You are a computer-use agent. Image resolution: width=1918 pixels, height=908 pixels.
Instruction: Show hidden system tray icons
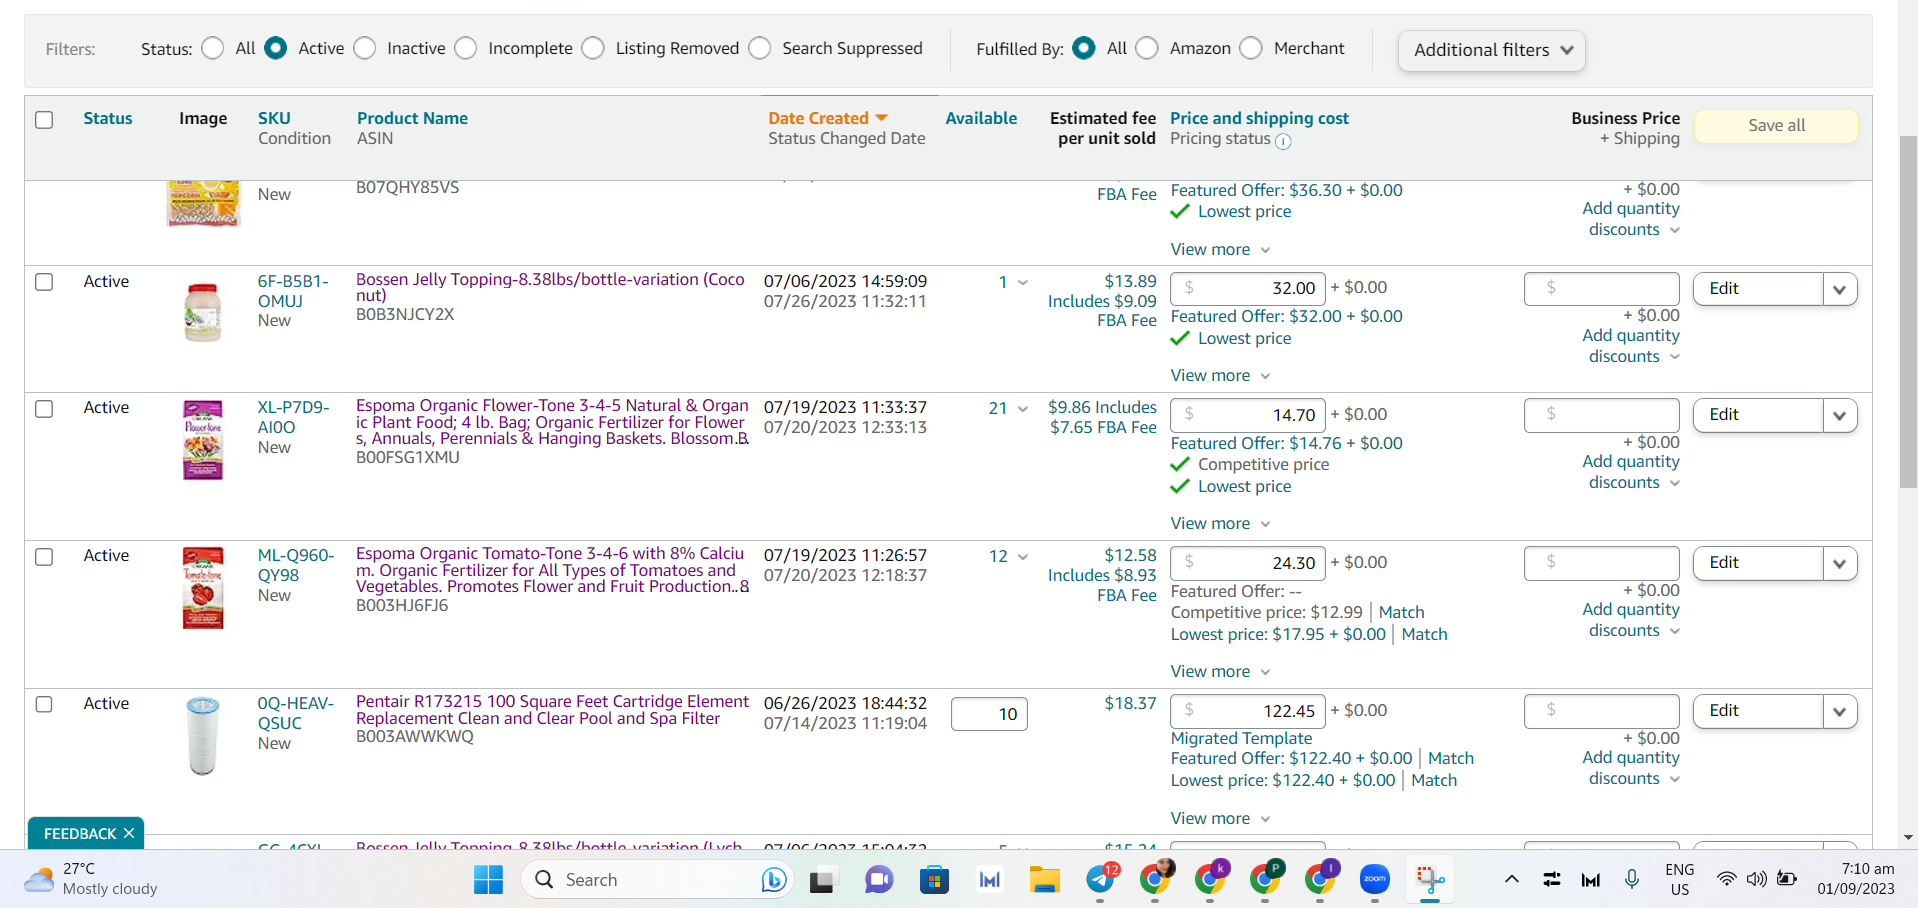(1512, 880)
